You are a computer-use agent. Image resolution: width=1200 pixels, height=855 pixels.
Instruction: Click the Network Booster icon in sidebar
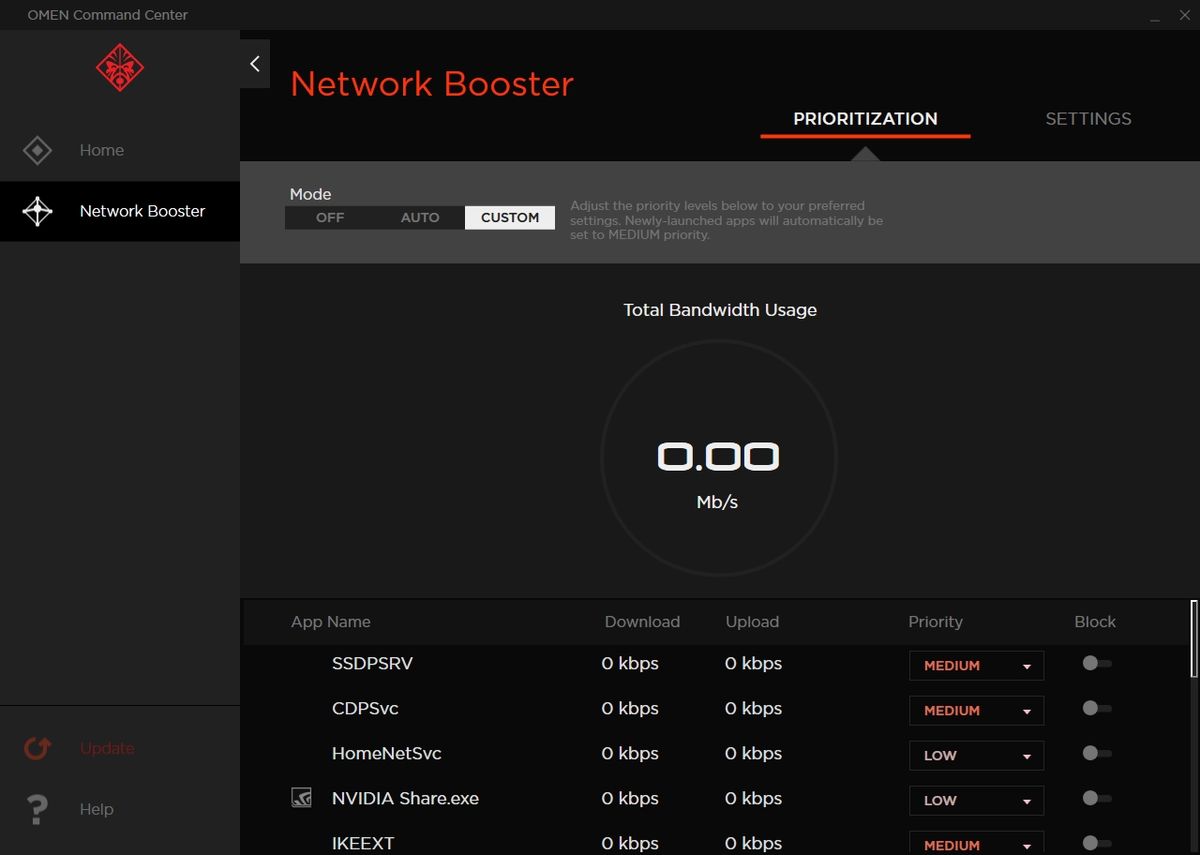(37, 211)
